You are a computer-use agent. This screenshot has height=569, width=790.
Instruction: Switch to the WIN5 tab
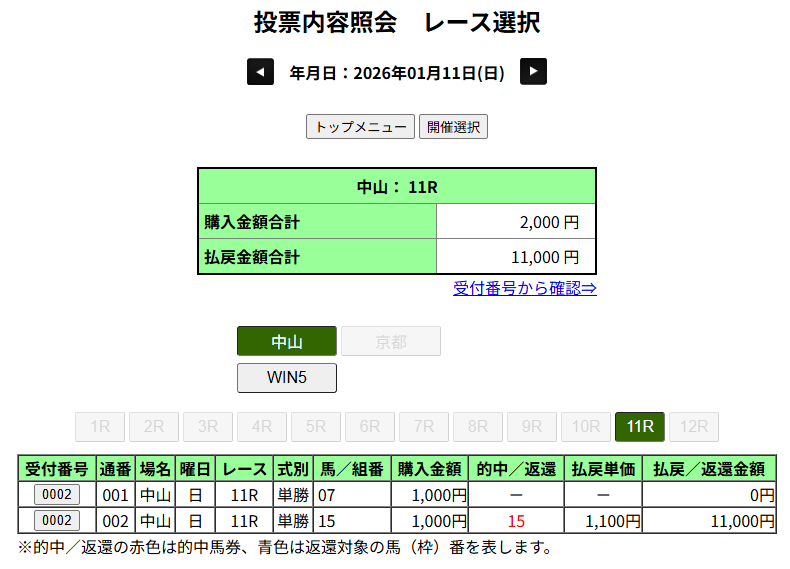point(287,378)
